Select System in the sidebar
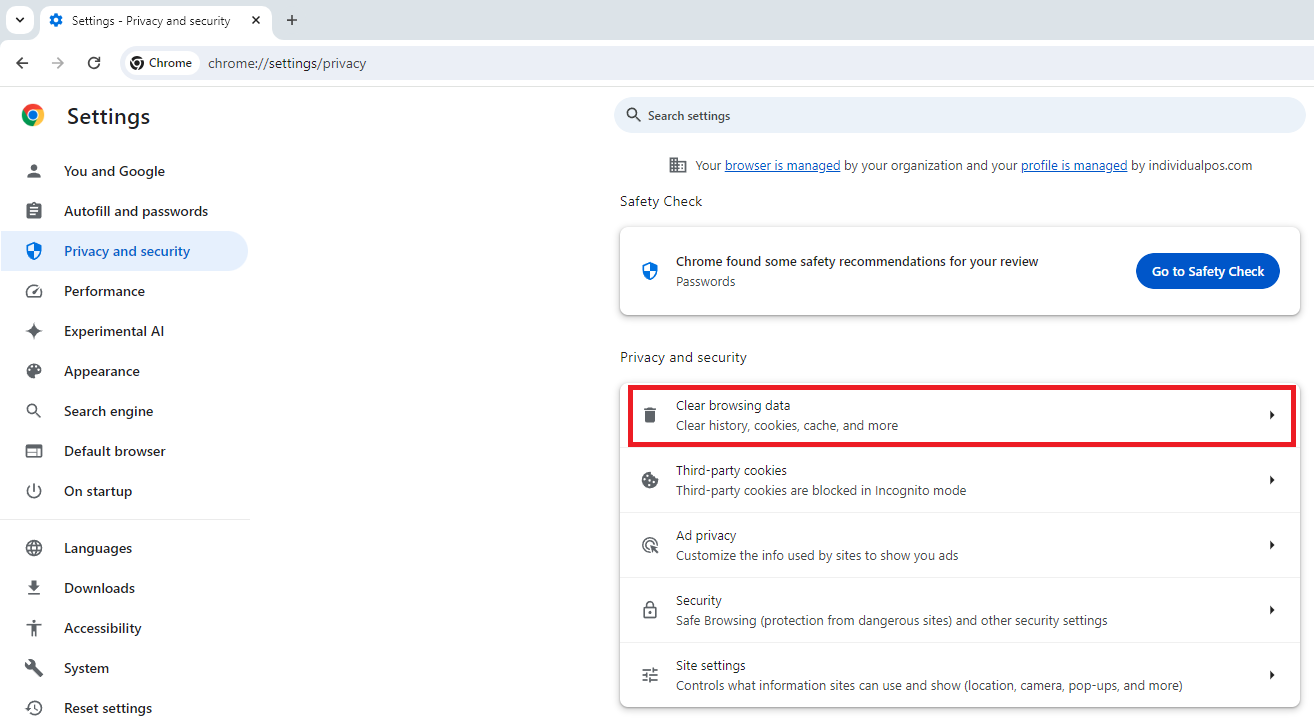The height and width of the screenshot is (719, 1314). 124,668
